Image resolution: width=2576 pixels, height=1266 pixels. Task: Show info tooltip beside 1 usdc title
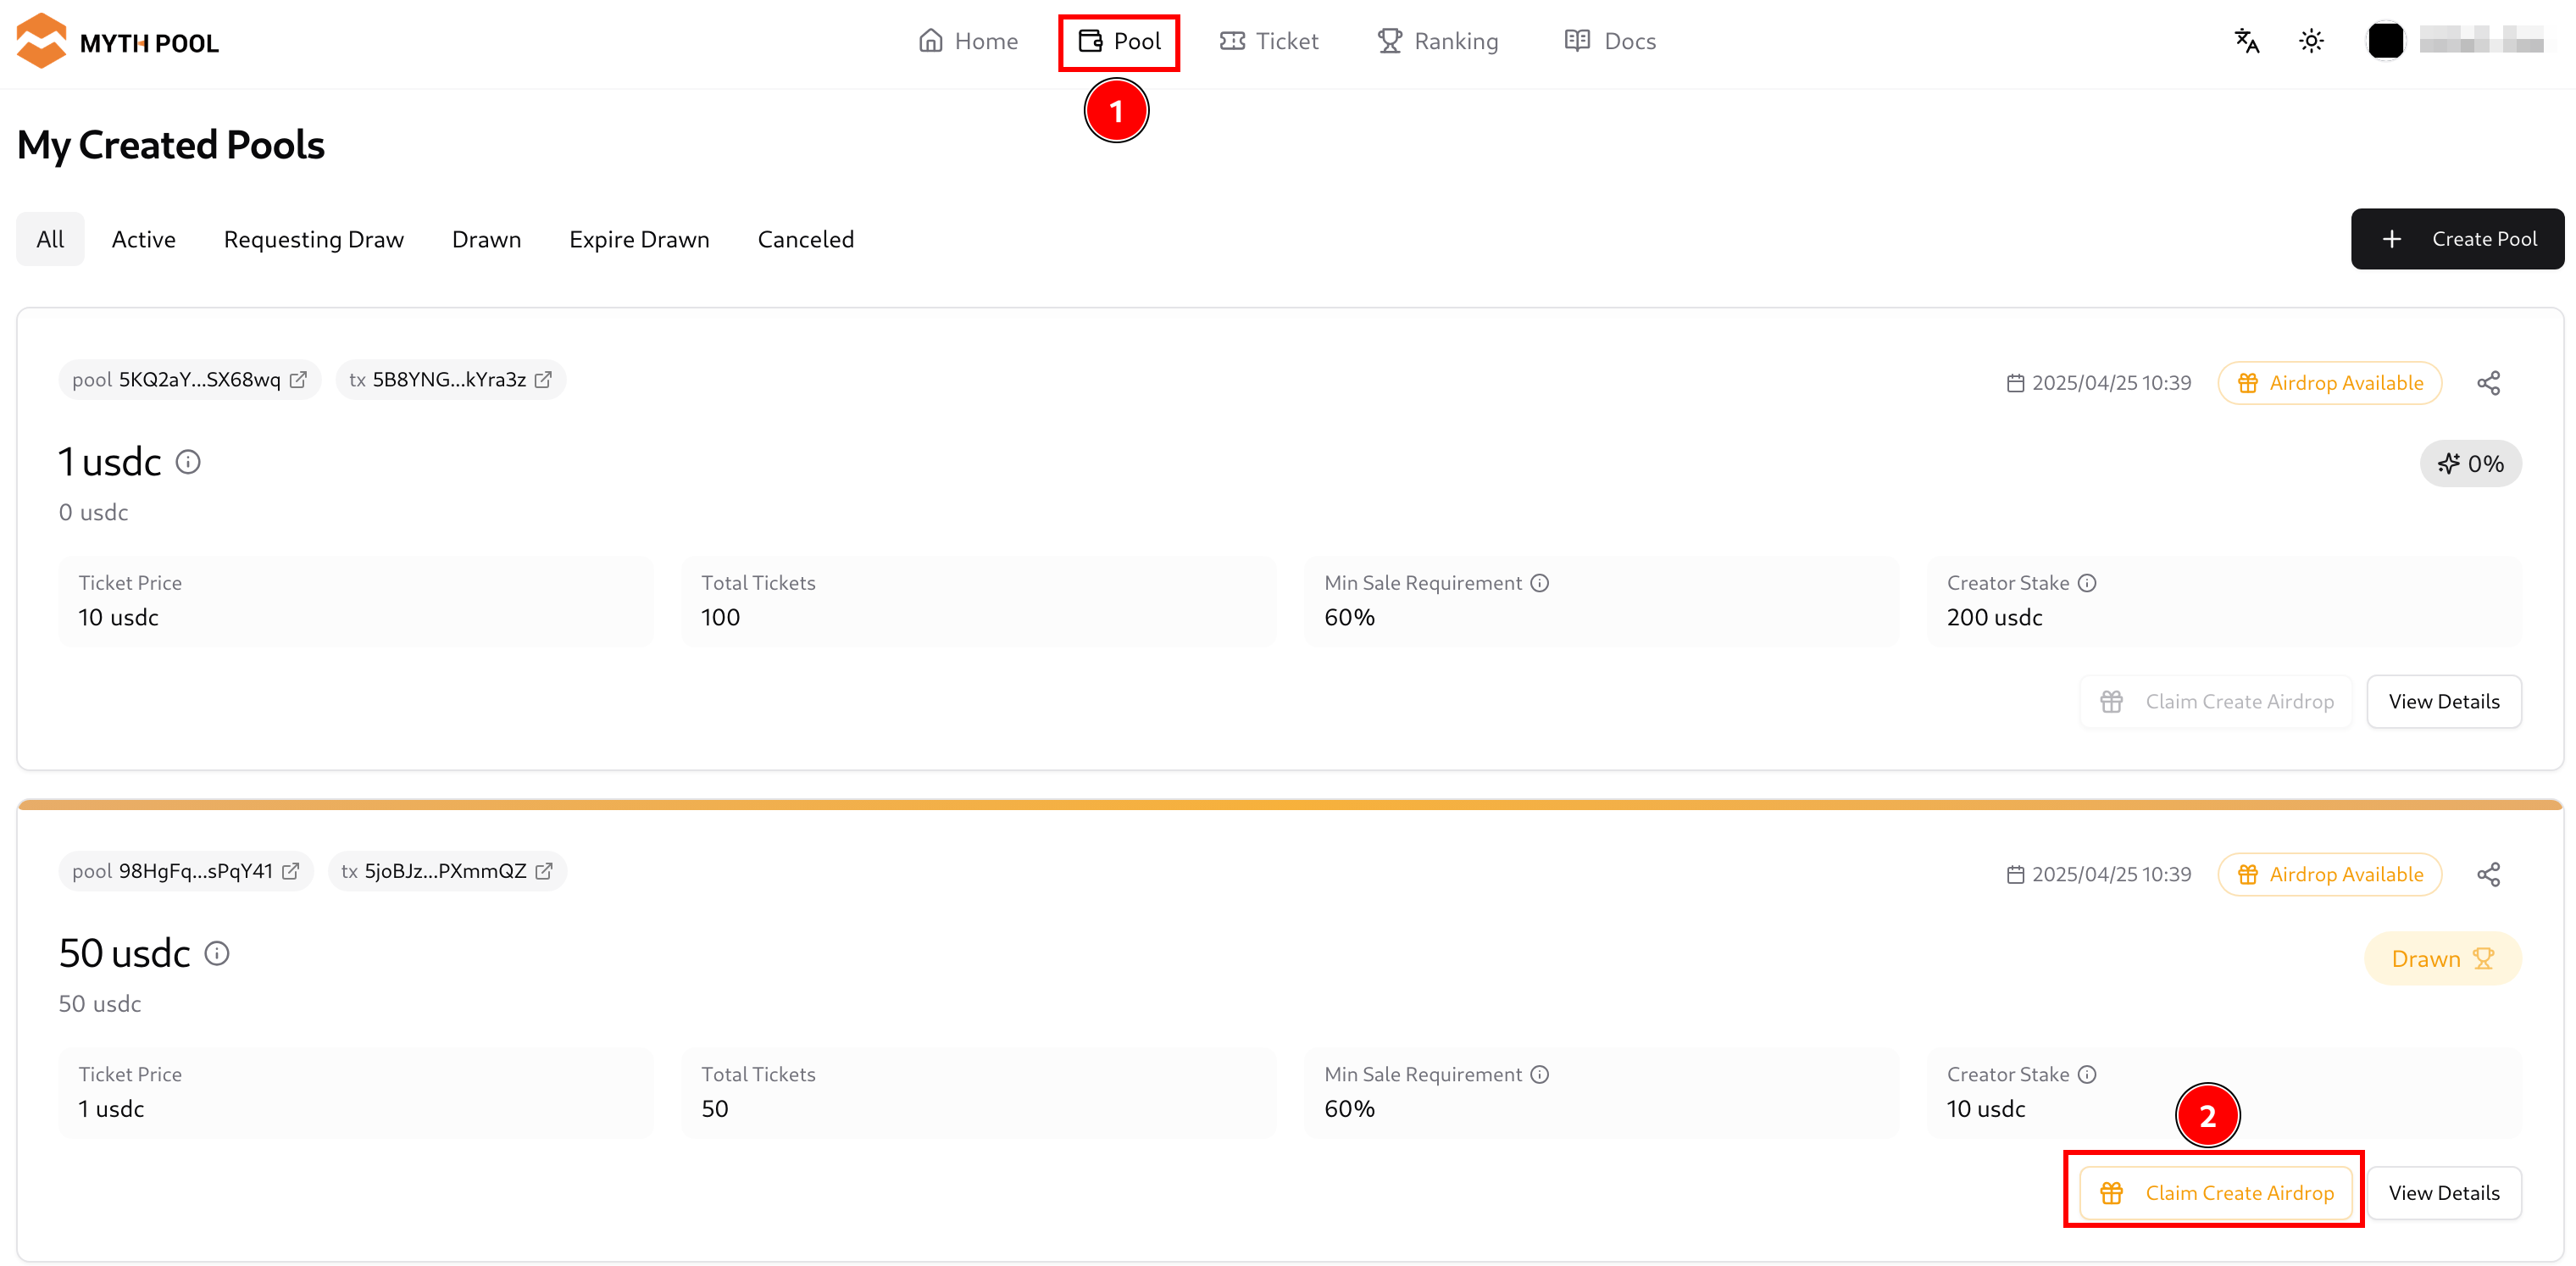pyautogui.click(x=188, y=462)
